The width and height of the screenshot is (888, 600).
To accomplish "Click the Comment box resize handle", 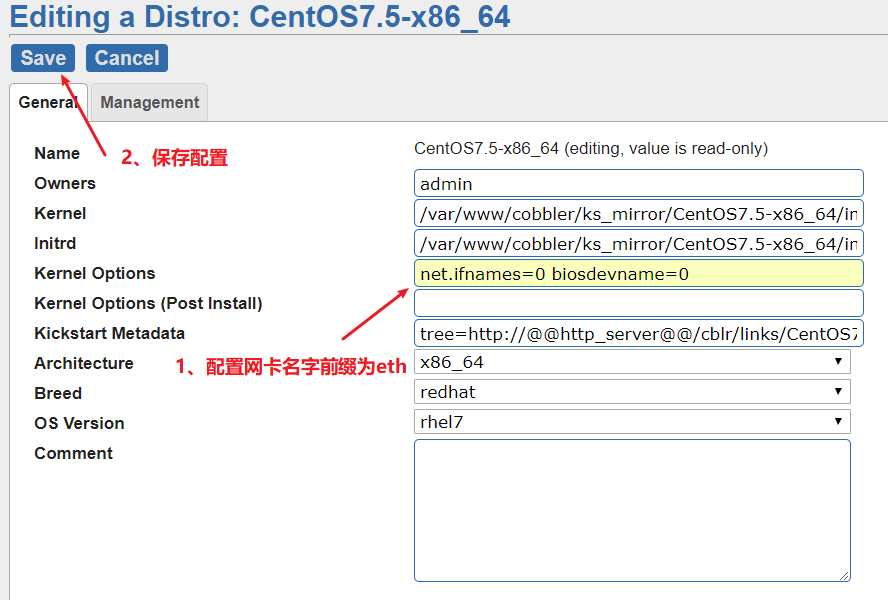I will click(844, 576).
